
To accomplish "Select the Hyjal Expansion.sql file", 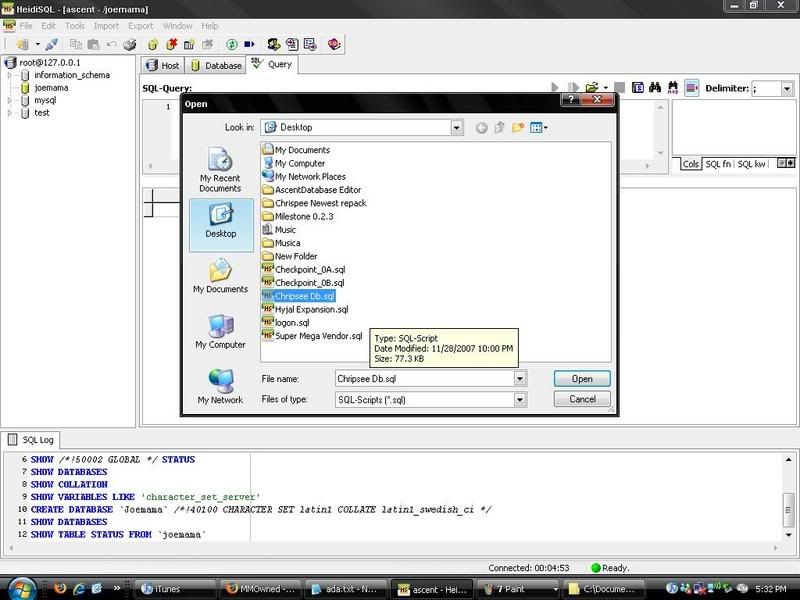I will (305, 309).
